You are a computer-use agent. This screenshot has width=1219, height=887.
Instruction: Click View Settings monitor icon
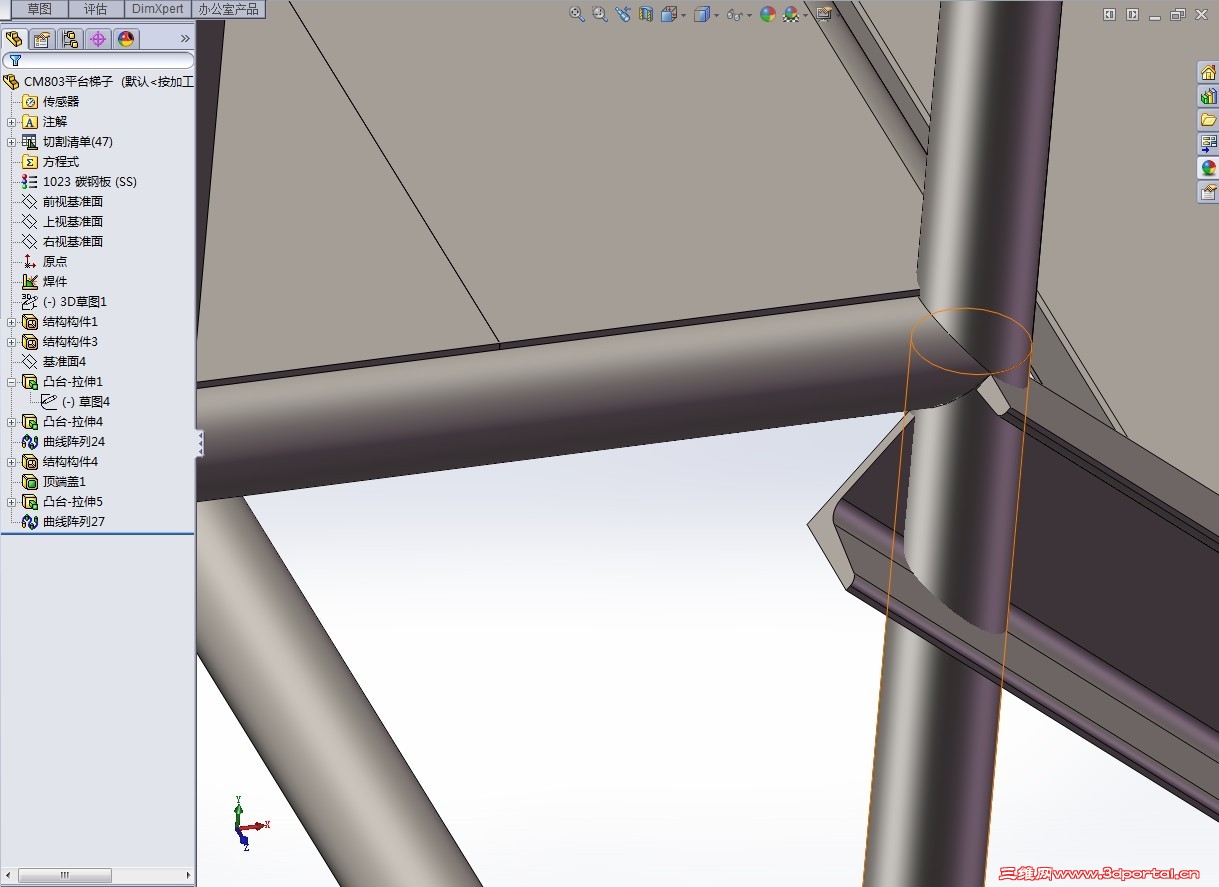click(824, 14)
